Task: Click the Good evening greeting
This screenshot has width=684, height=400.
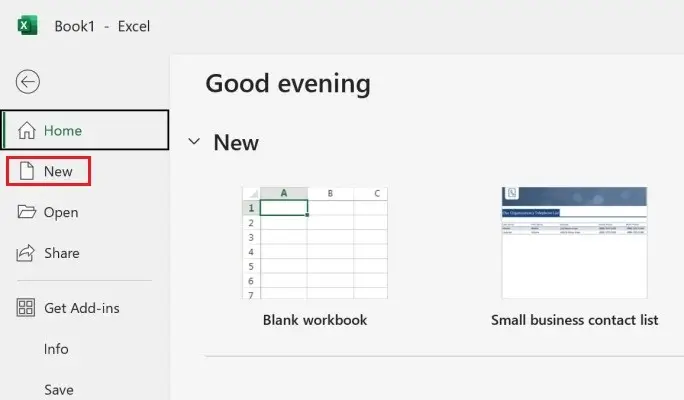Action: point(288,84)
